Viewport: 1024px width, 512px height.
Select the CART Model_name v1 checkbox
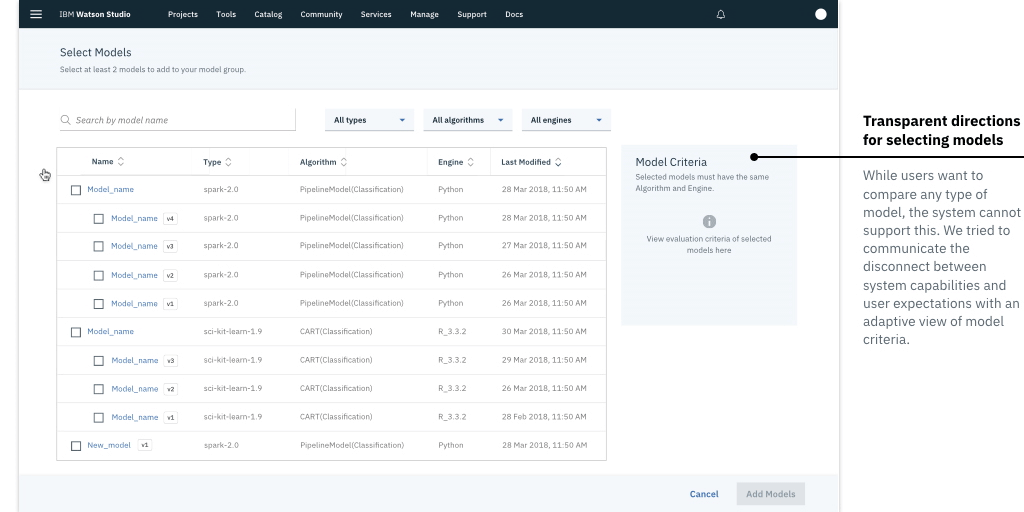point(99,418)
